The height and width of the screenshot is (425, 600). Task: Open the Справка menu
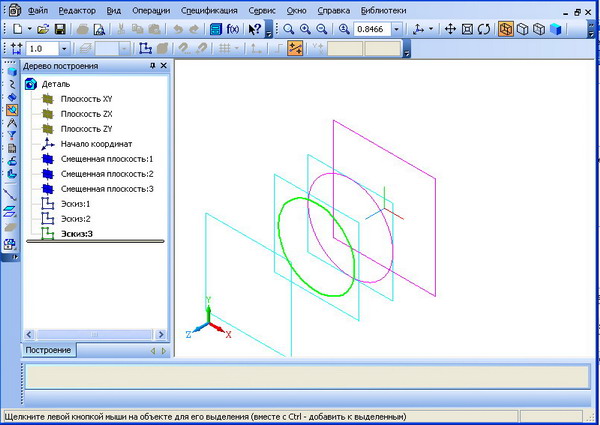334,11
